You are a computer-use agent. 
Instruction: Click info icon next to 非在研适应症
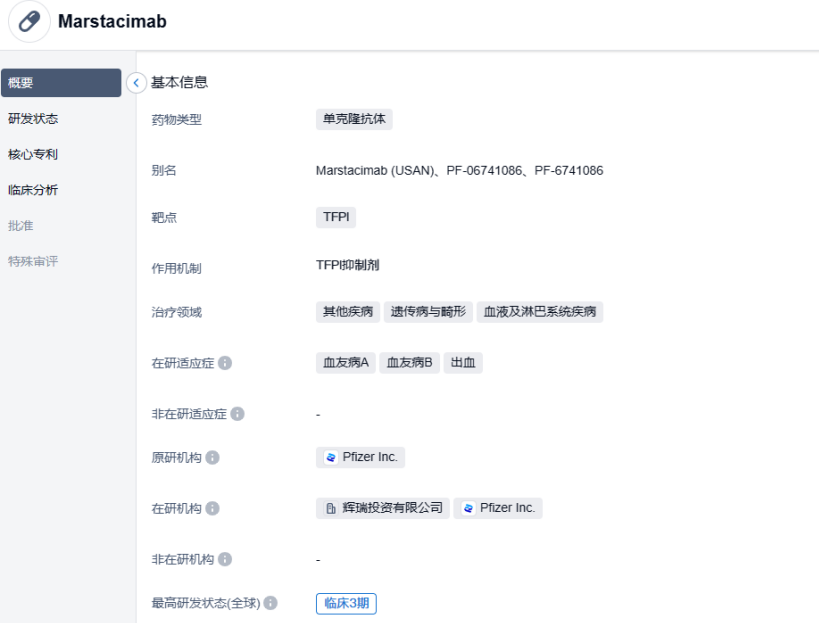pyautogui.click(x=238, y=414)
